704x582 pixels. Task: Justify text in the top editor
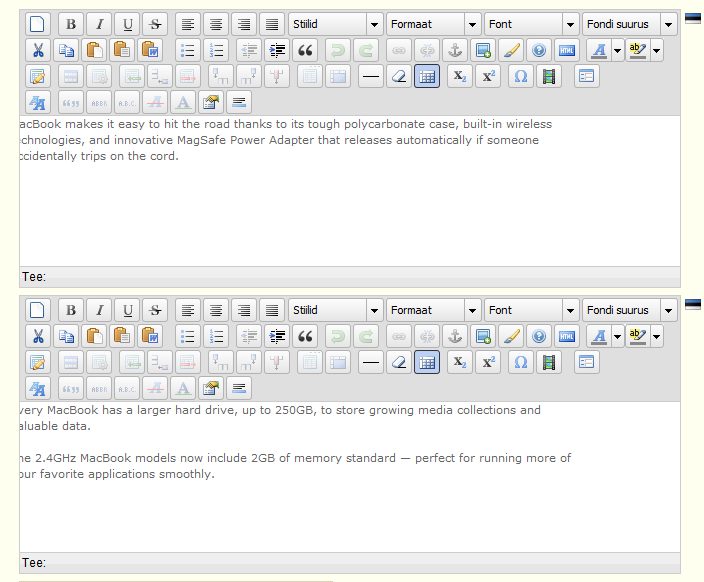point(272,24)
